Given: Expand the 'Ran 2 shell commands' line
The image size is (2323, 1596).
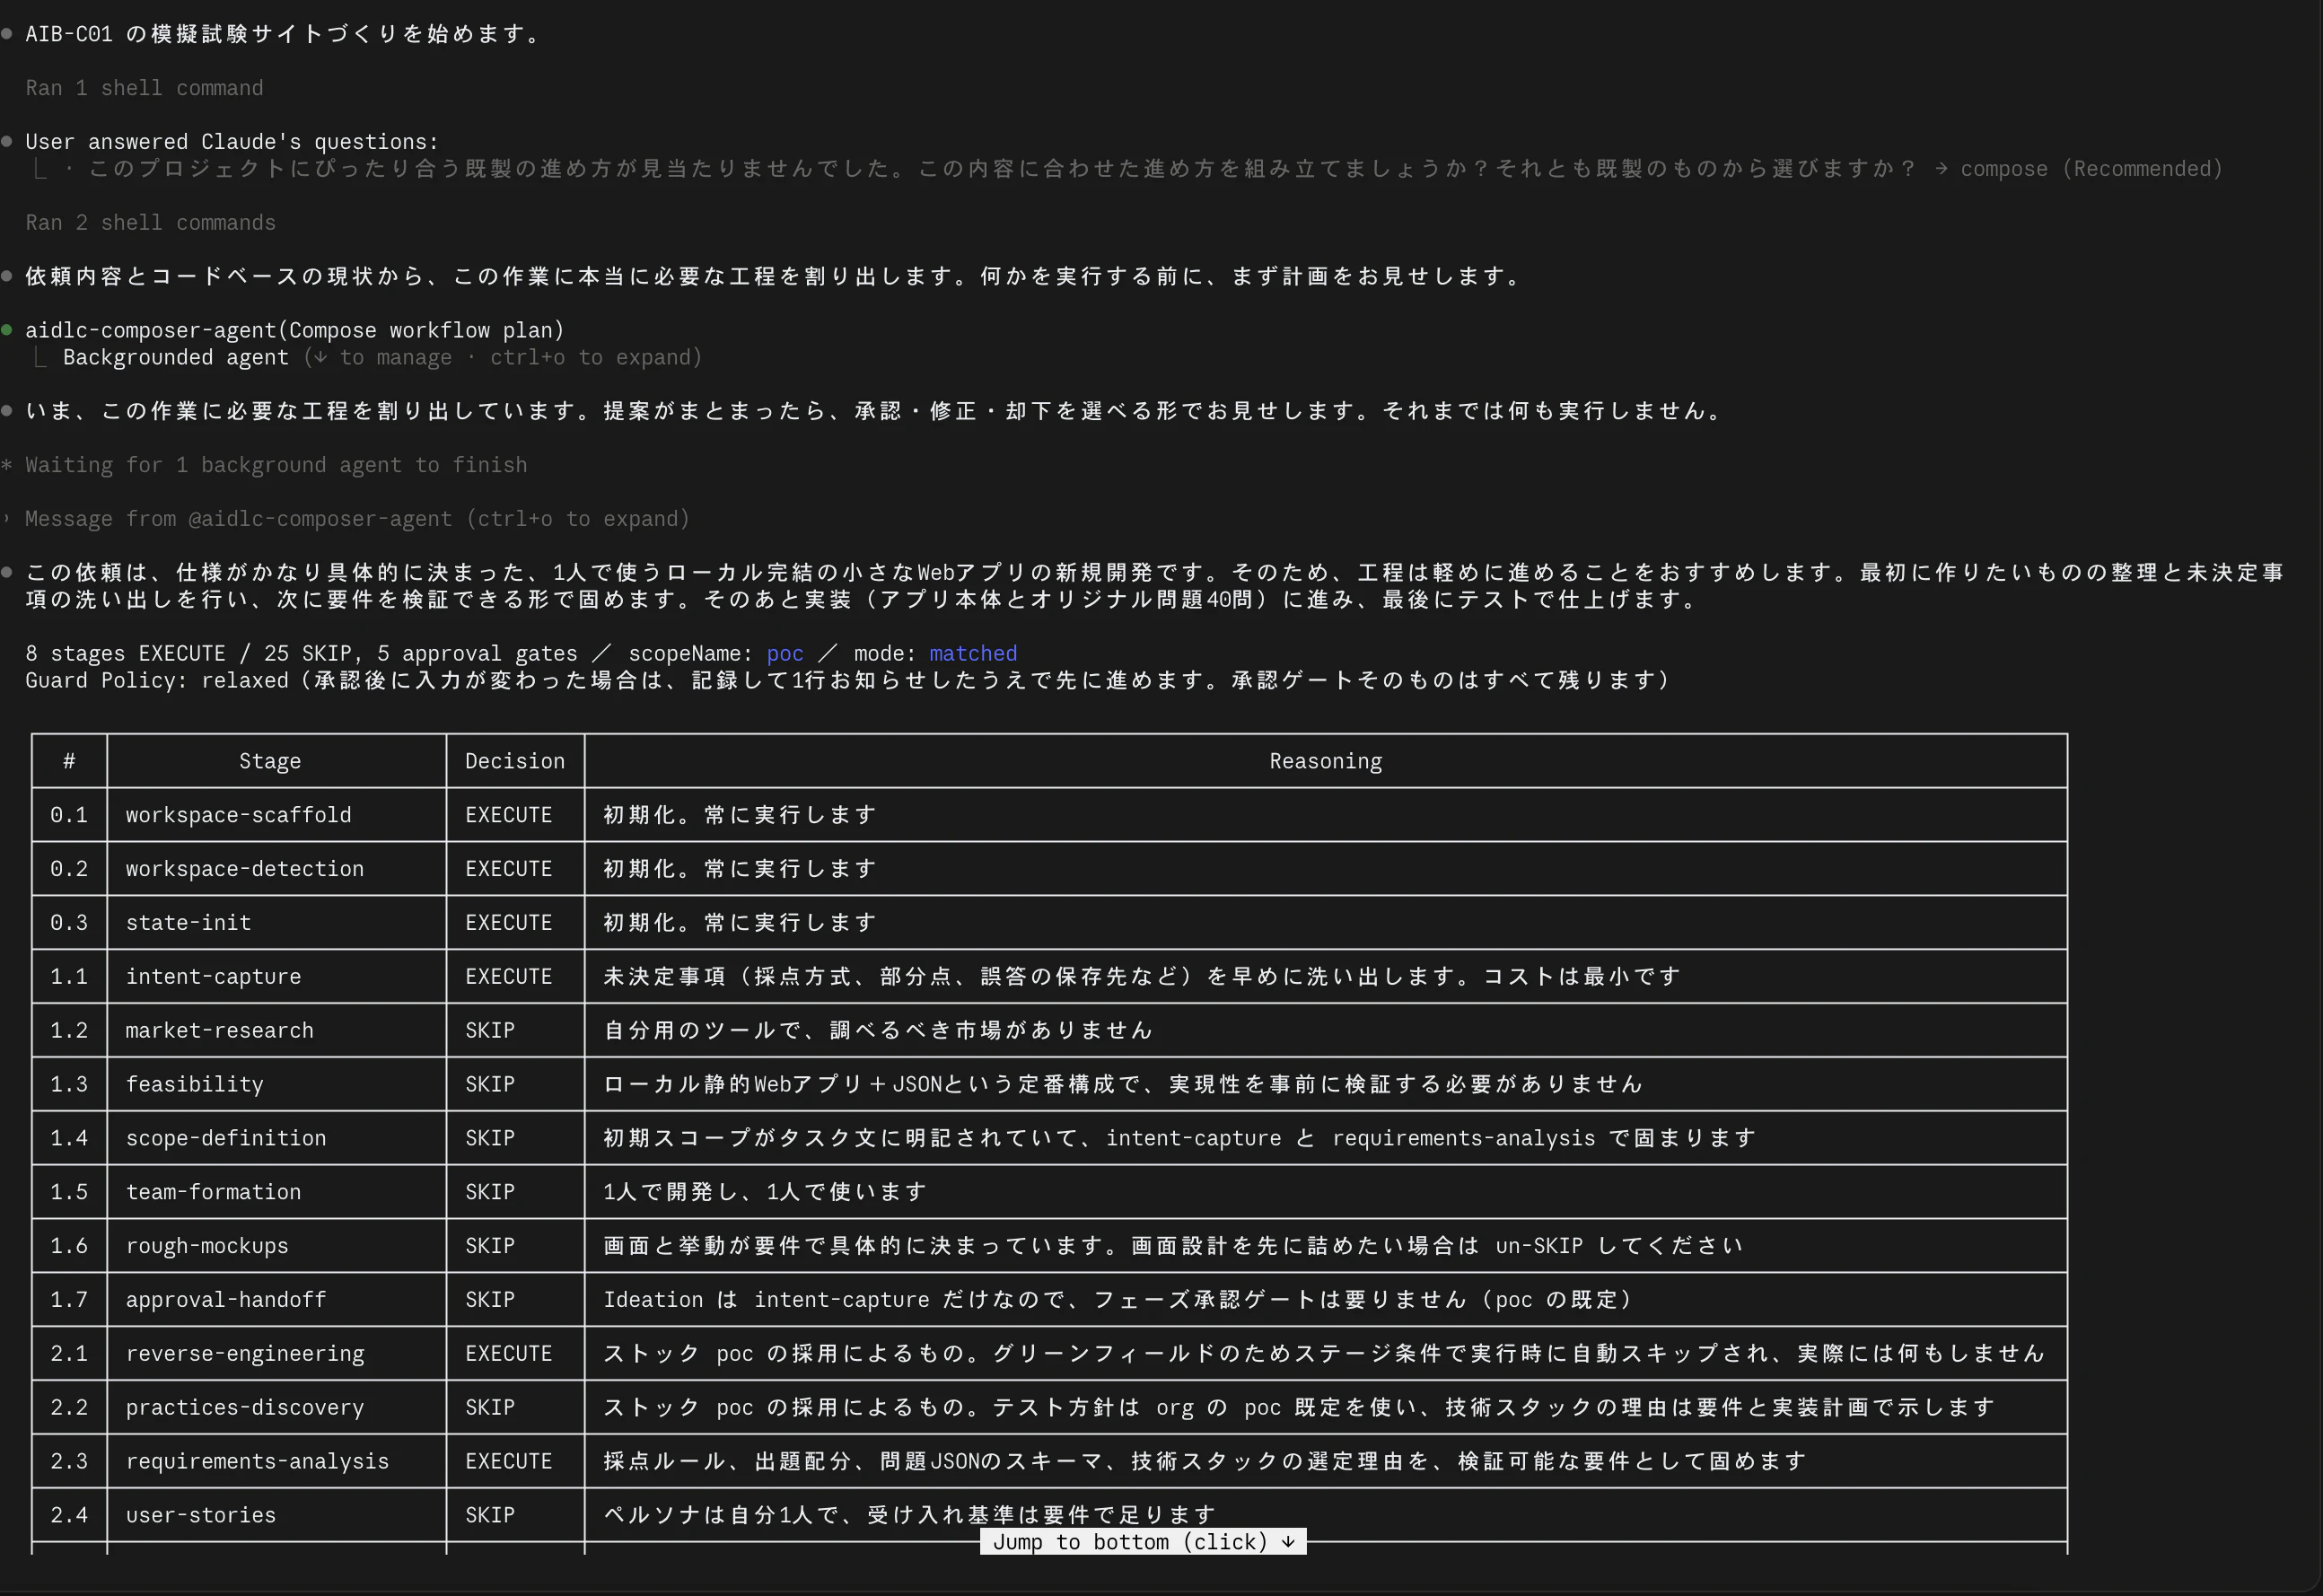Looking at the screenshot, I should (x=150, y=222).
